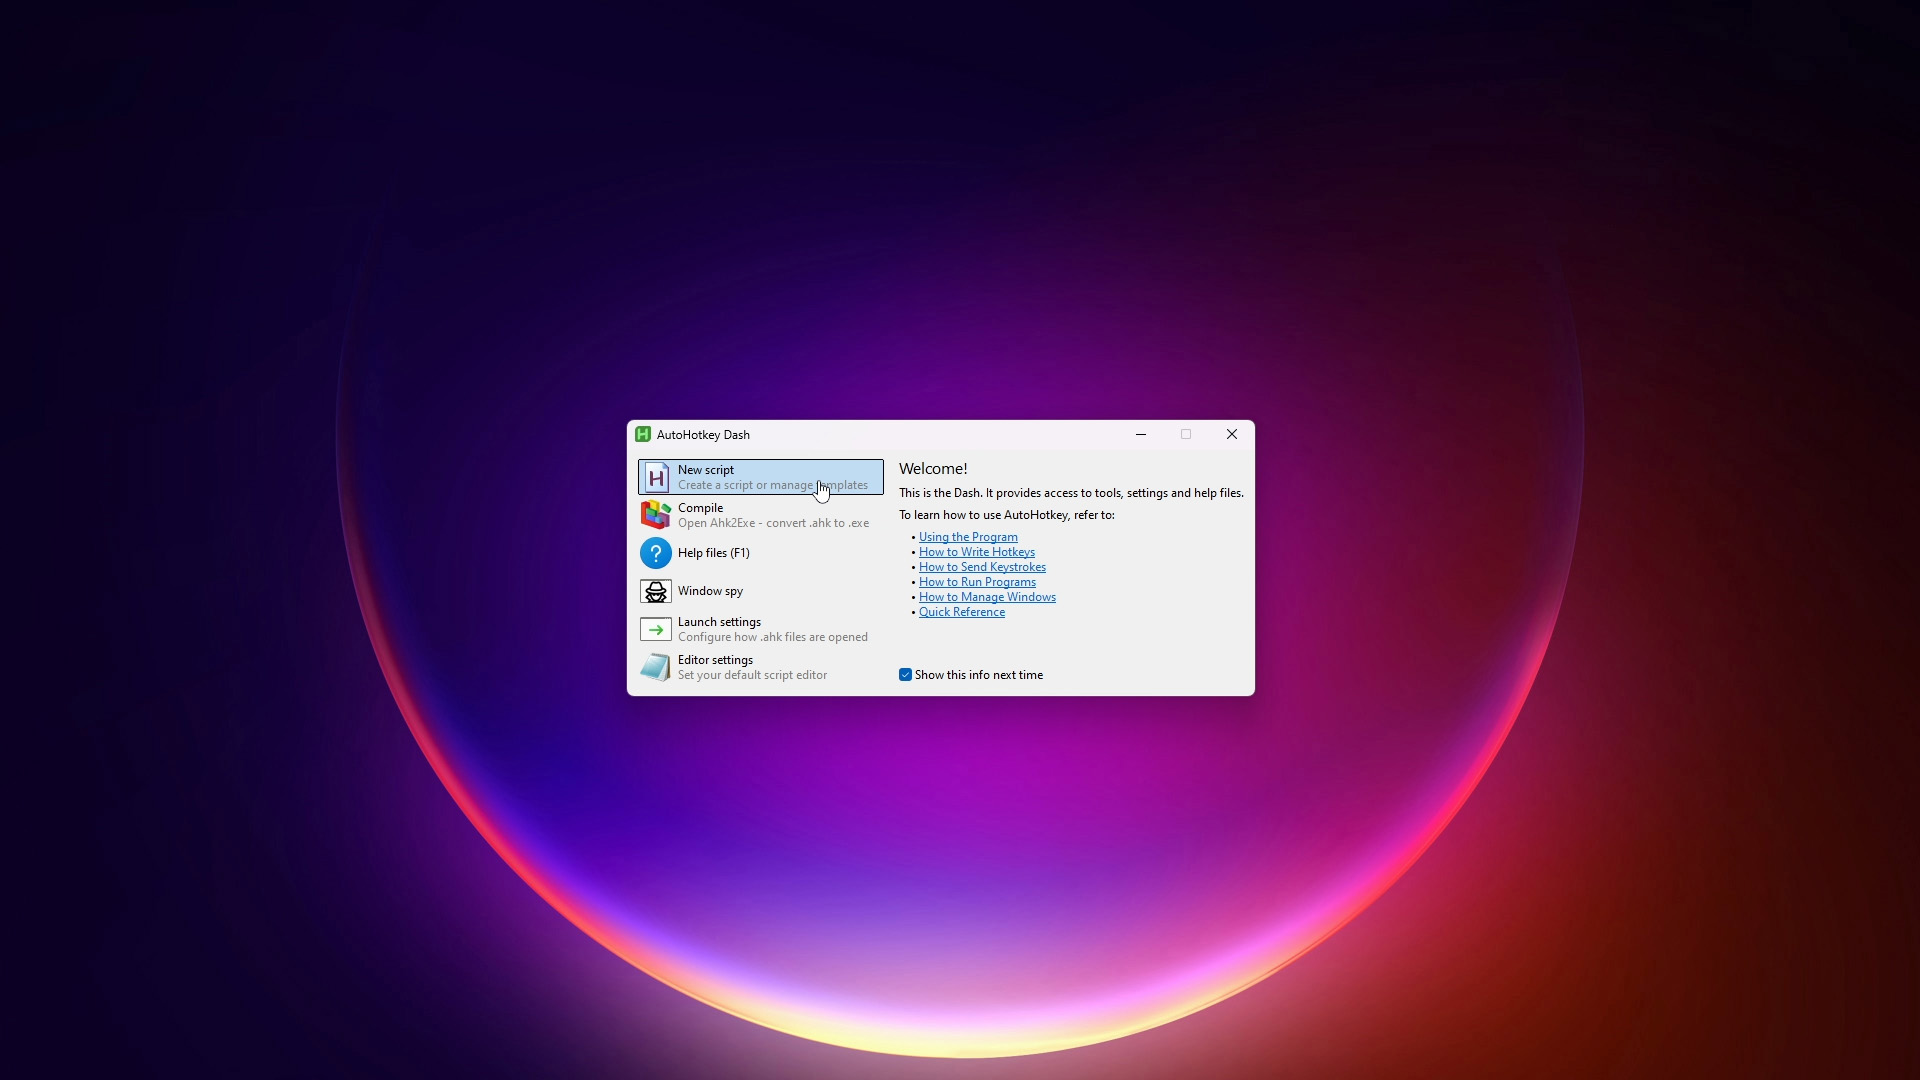Minimize the AutoHotkey Dash window
Image resolution: width=1920 pixels, height=1080 pixels.
coord(1141,434)
